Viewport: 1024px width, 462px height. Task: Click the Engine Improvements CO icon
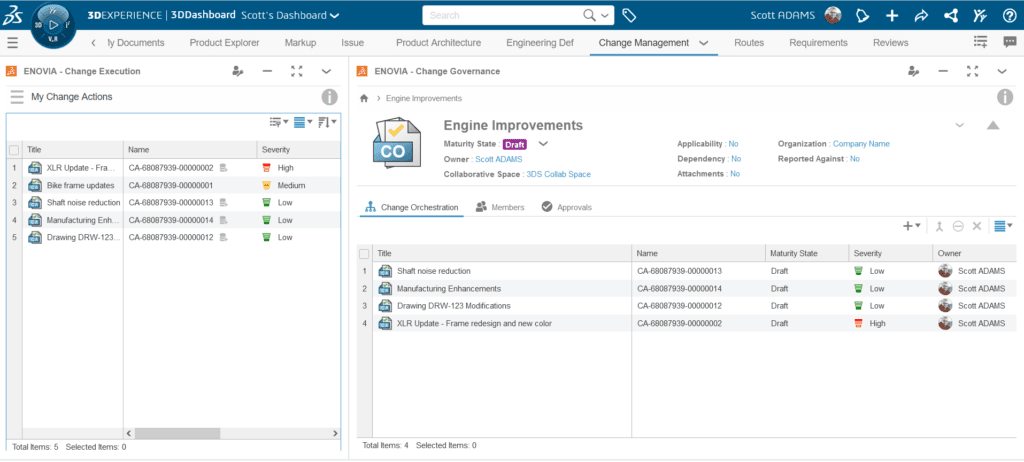coord(398,142)
